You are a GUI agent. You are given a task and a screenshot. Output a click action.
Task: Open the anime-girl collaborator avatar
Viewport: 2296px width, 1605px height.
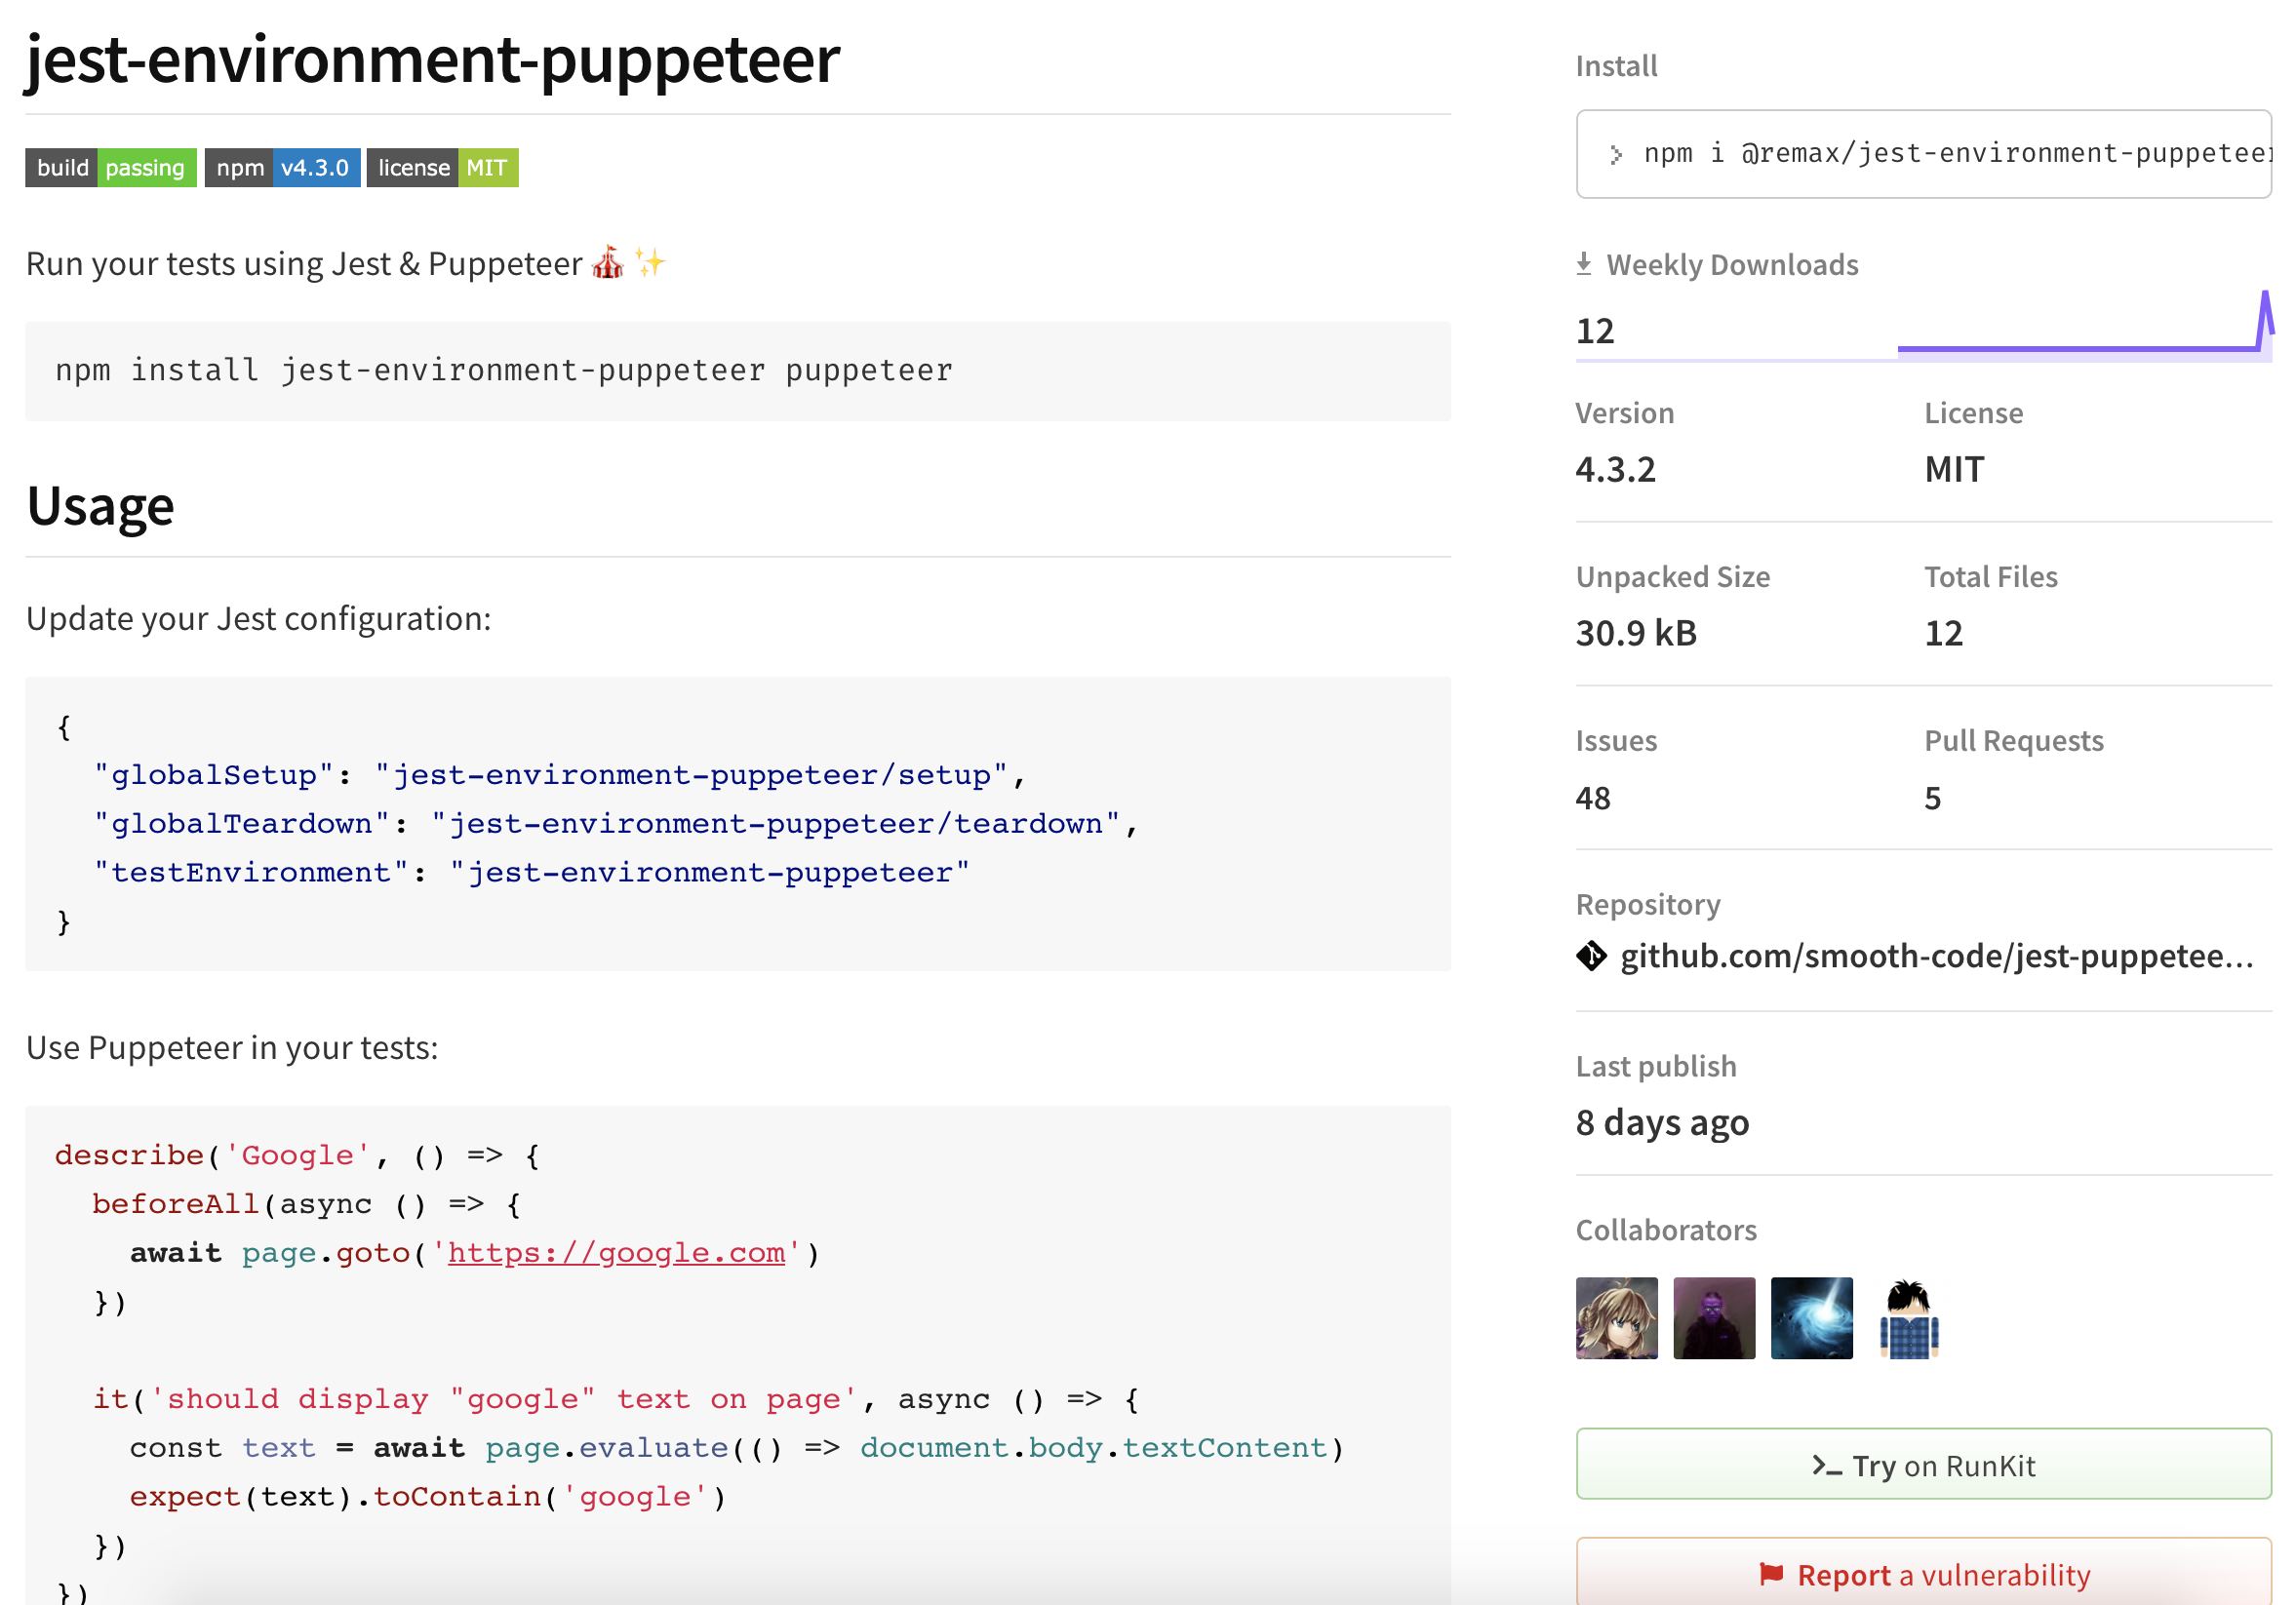pos(1616,1318)
